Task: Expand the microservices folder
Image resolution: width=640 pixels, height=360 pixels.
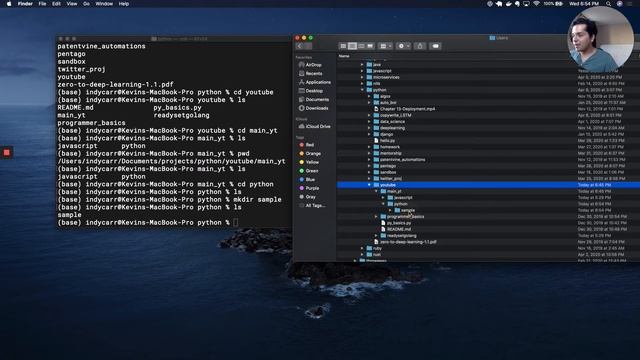Action: (362, 77)
